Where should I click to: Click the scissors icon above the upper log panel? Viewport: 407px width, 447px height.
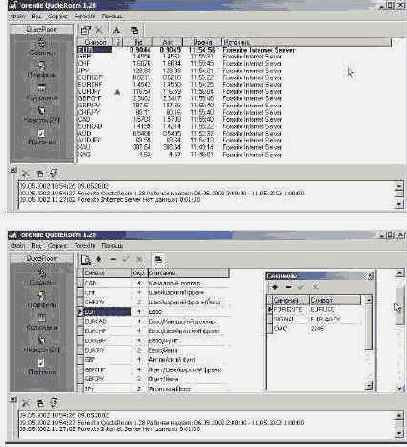[25, 173]
